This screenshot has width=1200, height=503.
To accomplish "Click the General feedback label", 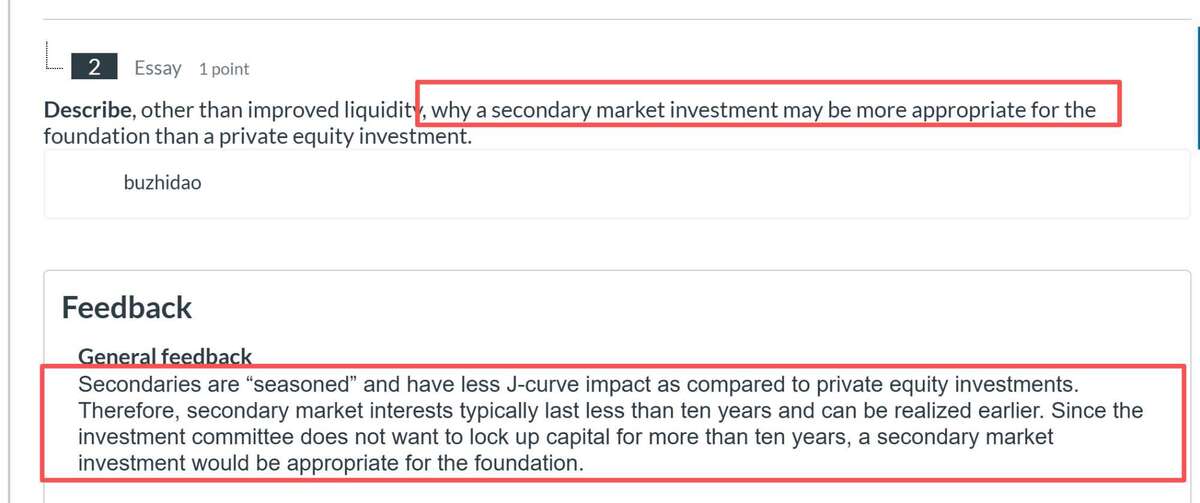I will point(165,356).
